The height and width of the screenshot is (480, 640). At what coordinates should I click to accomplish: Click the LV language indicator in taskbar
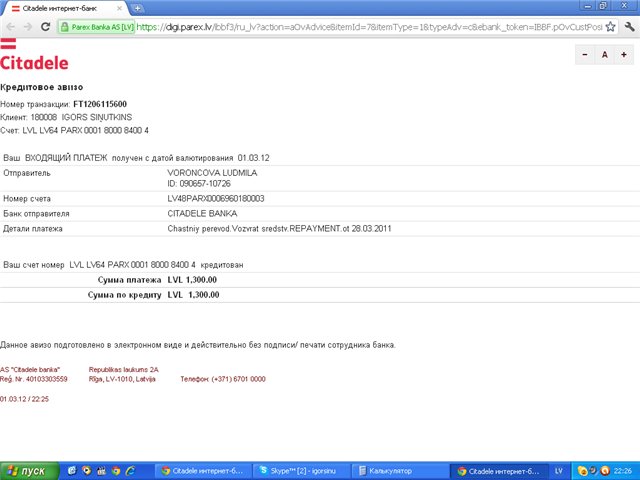coord(559,471)
